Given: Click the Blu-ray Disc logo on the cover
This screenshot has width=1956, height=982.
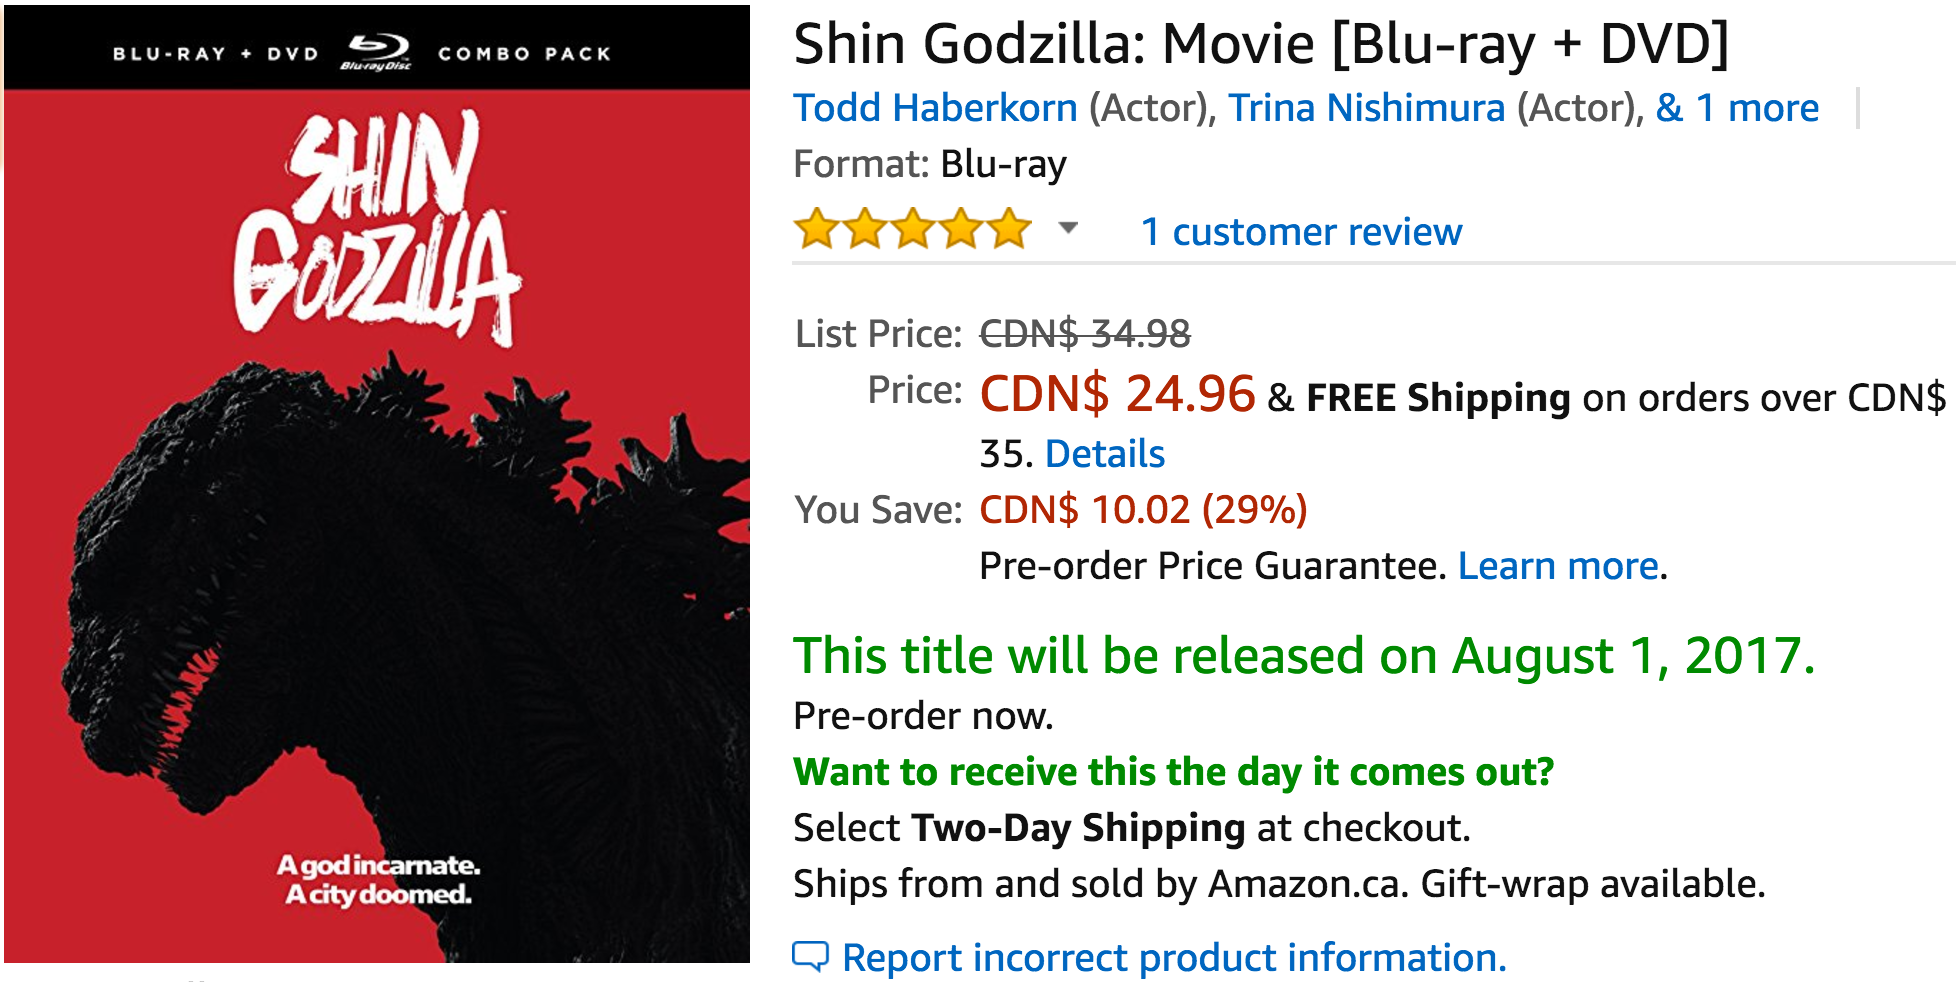Looking at the screenshot, I should tap(376, 52).
